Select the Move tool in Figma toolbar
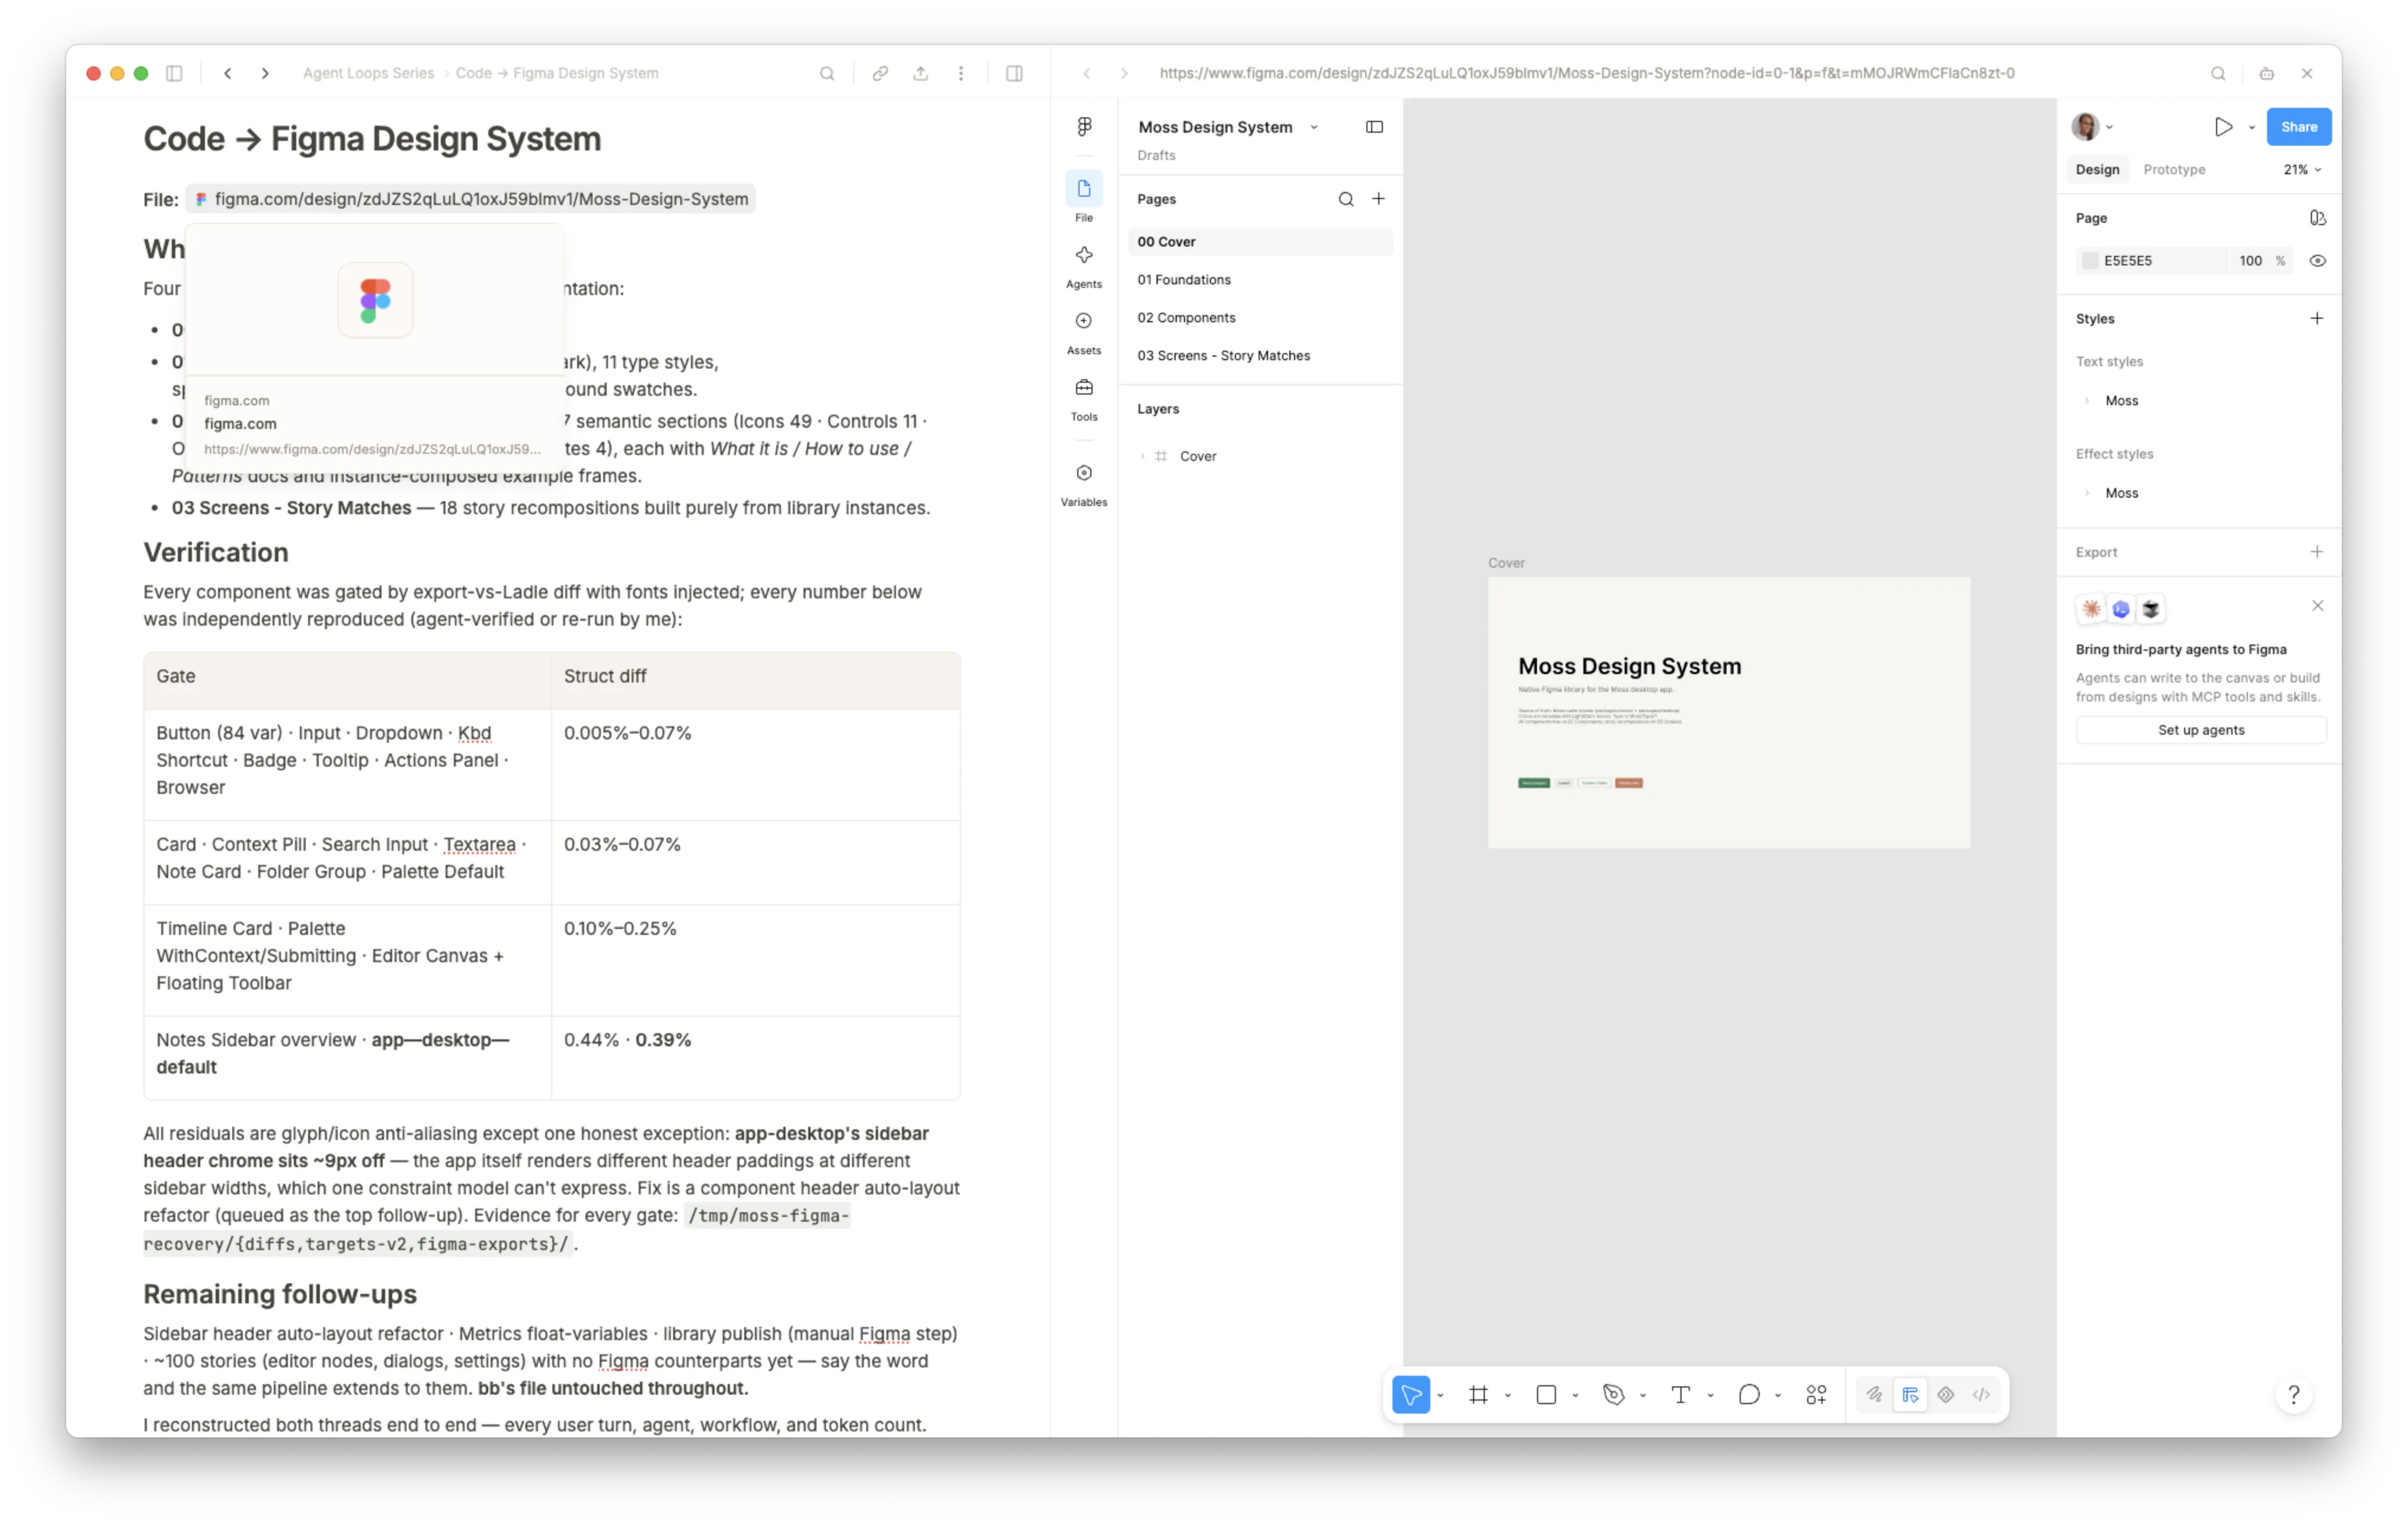This screenshot has width=2408, height=1525. coord(1411,1394)
